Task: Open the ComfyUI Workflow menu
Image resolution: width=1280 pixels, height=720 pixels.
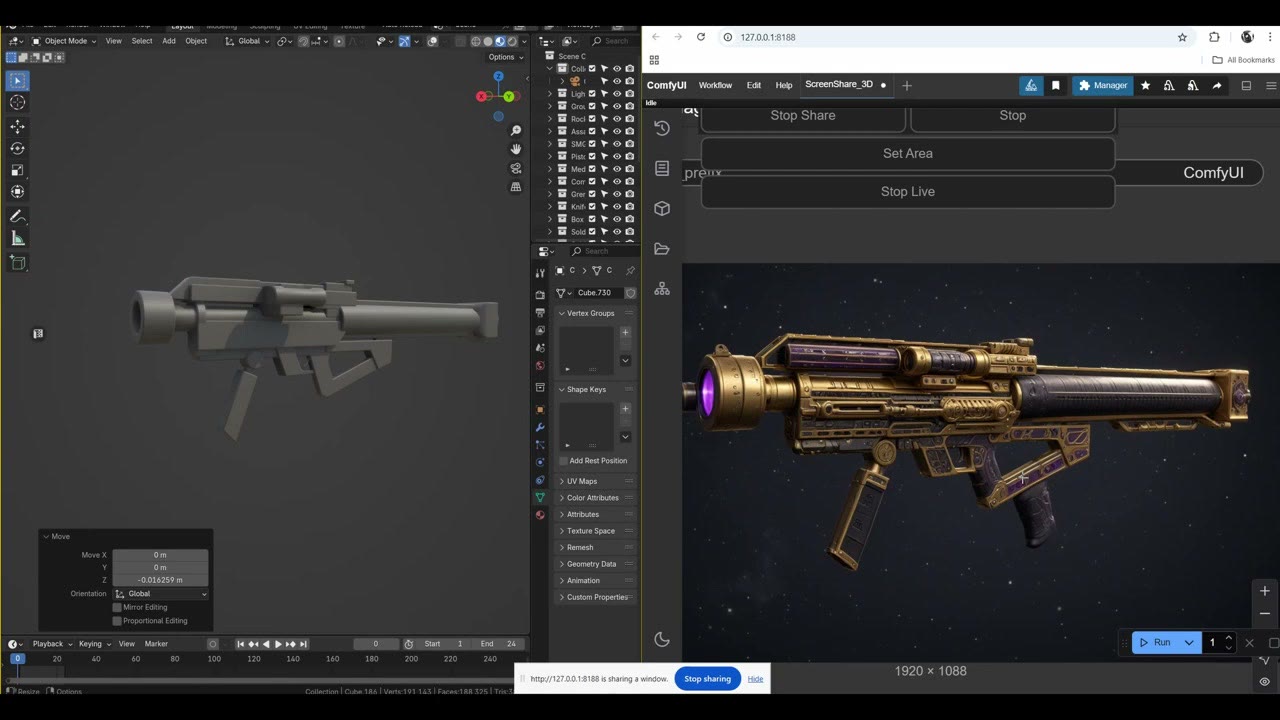Action: 715,85
